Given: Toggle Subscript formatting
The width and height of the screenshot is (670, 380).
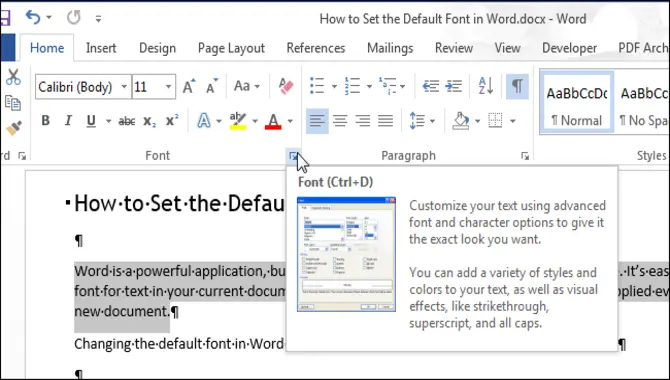Looking at the screenshot, I should tap(149, 122).
